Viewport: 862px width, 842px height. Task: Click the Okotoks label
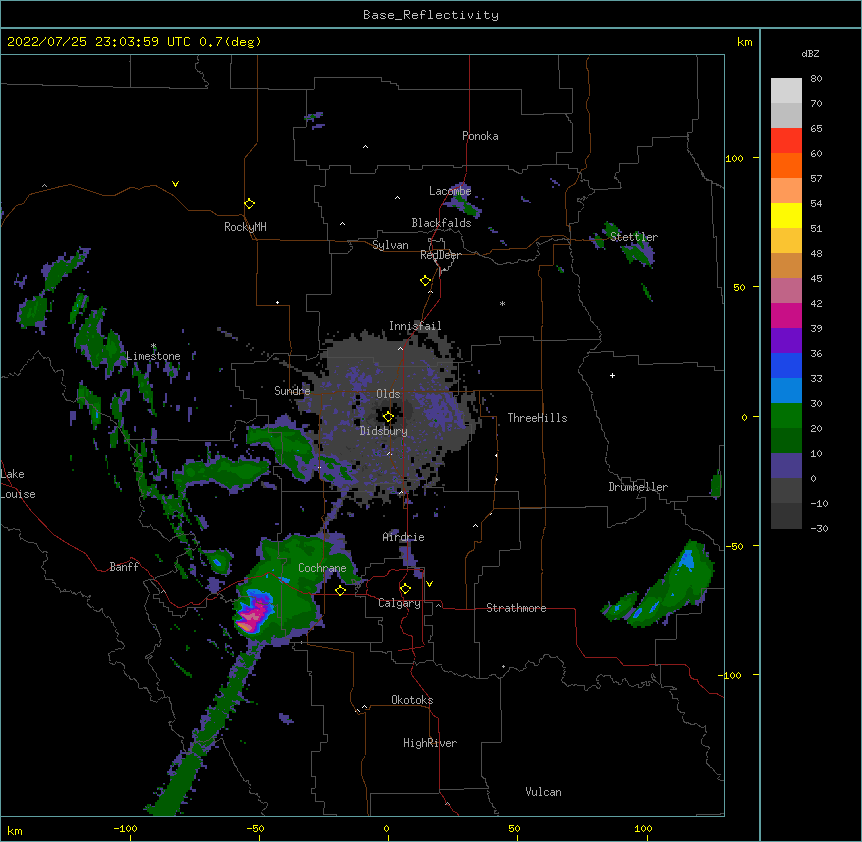[412, 700]
